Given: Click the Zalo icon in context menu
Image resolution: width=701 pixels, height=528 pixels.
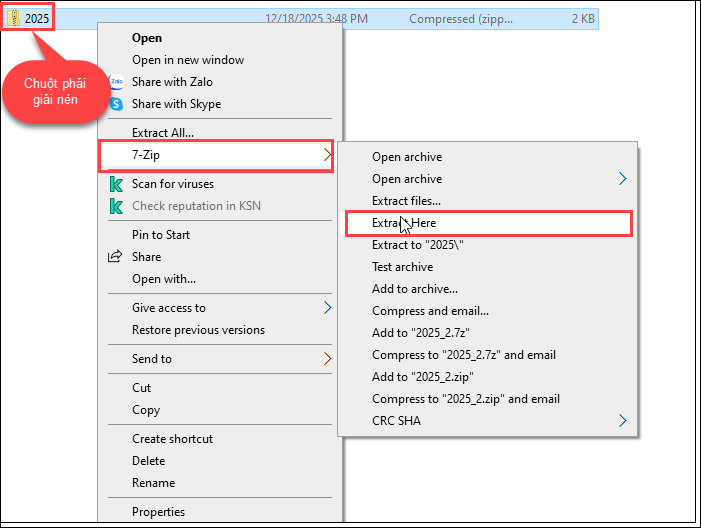Looking at the screenshot, I should (116, 82).
